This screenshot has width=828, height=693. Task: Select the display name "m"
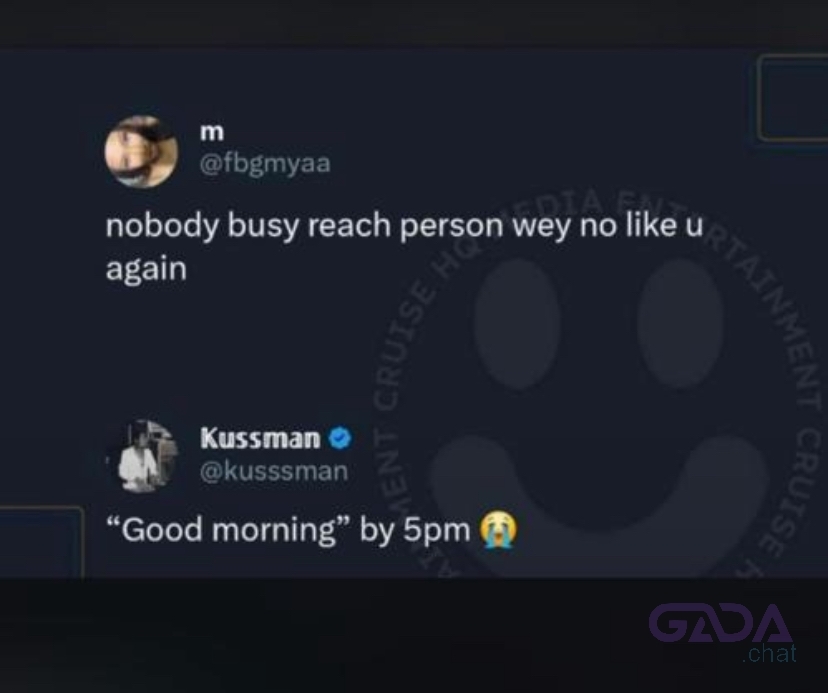[212, 132]
